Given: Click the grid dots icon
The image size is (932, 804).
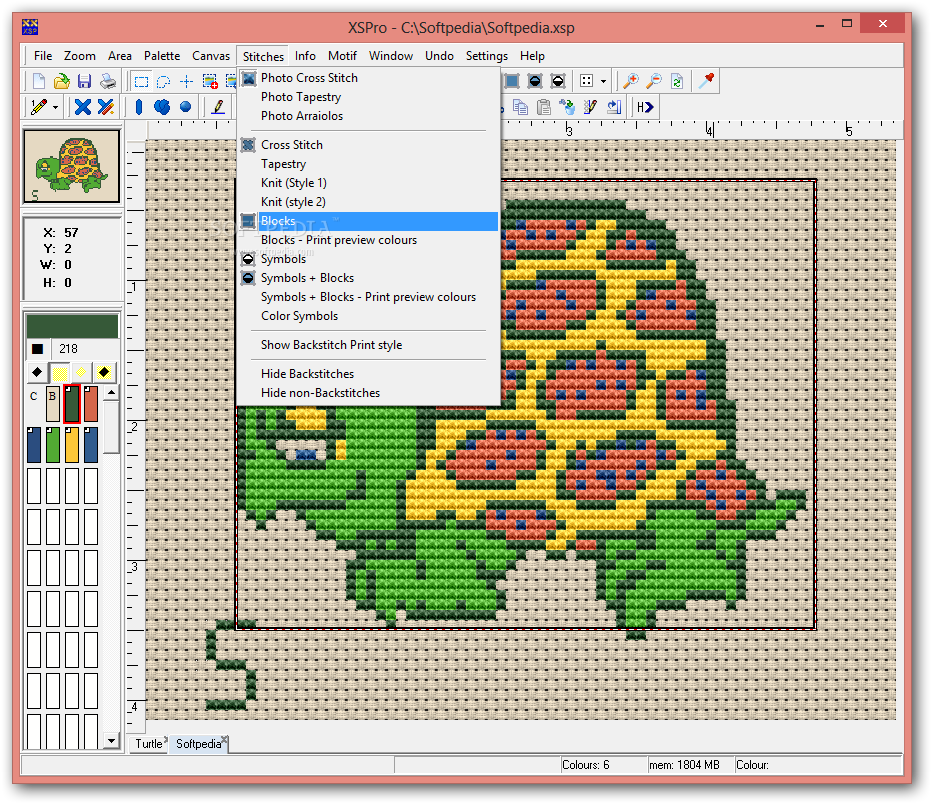Looking at the screenshot, I should click(587, 81).
